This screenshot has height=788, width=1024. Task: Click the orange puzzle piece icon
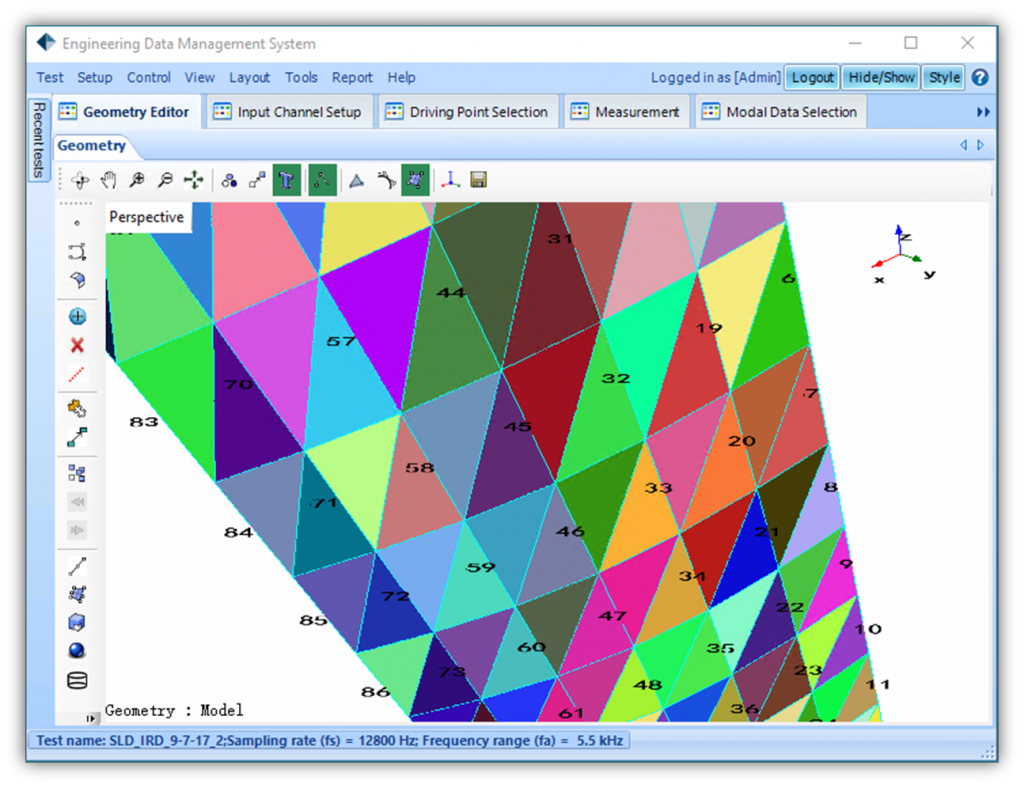[x=77, y=409]
